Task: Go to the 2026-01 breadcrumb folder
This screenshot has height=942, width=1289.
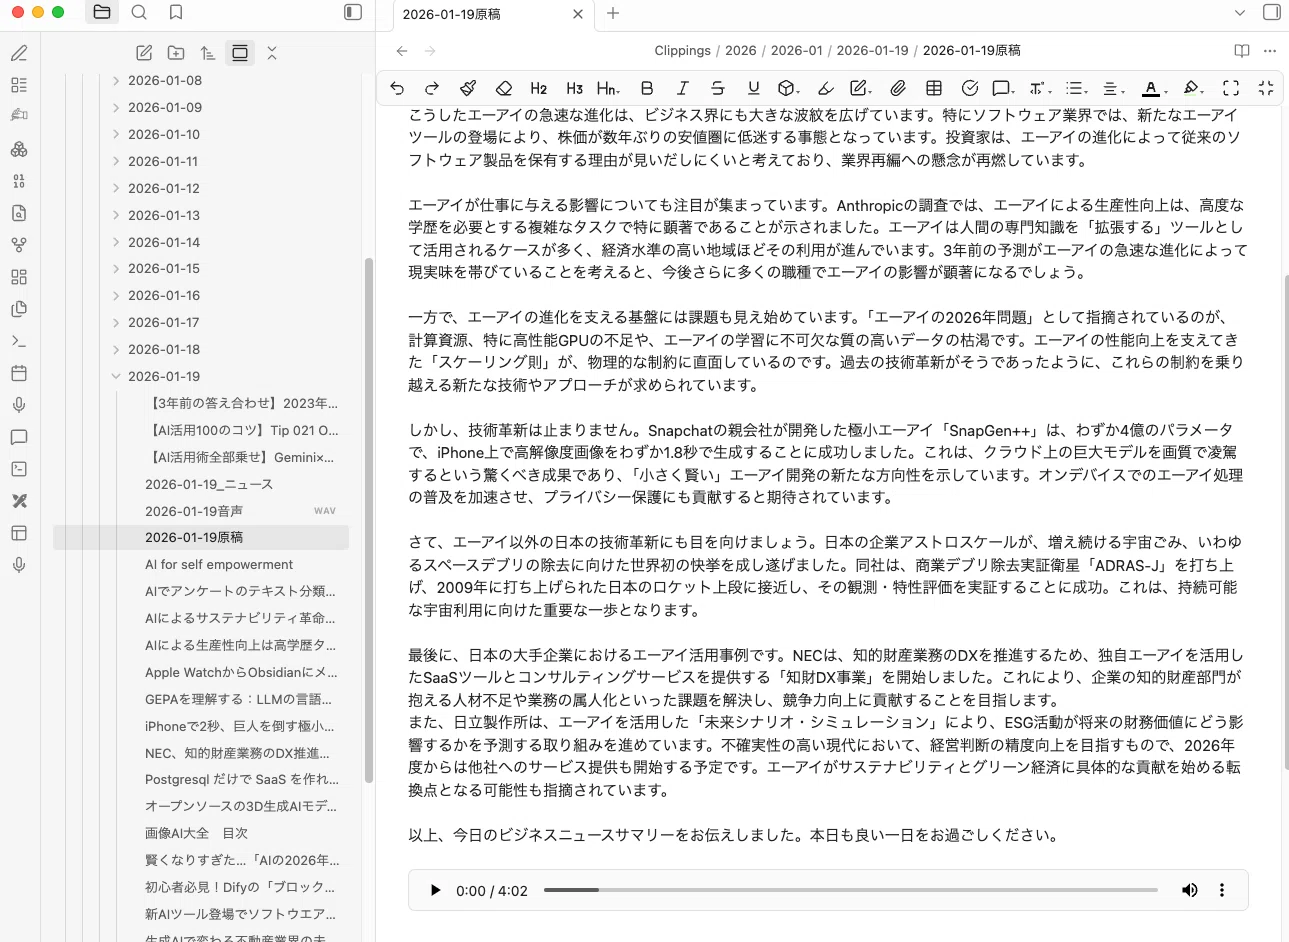Action: coord(797,50)
